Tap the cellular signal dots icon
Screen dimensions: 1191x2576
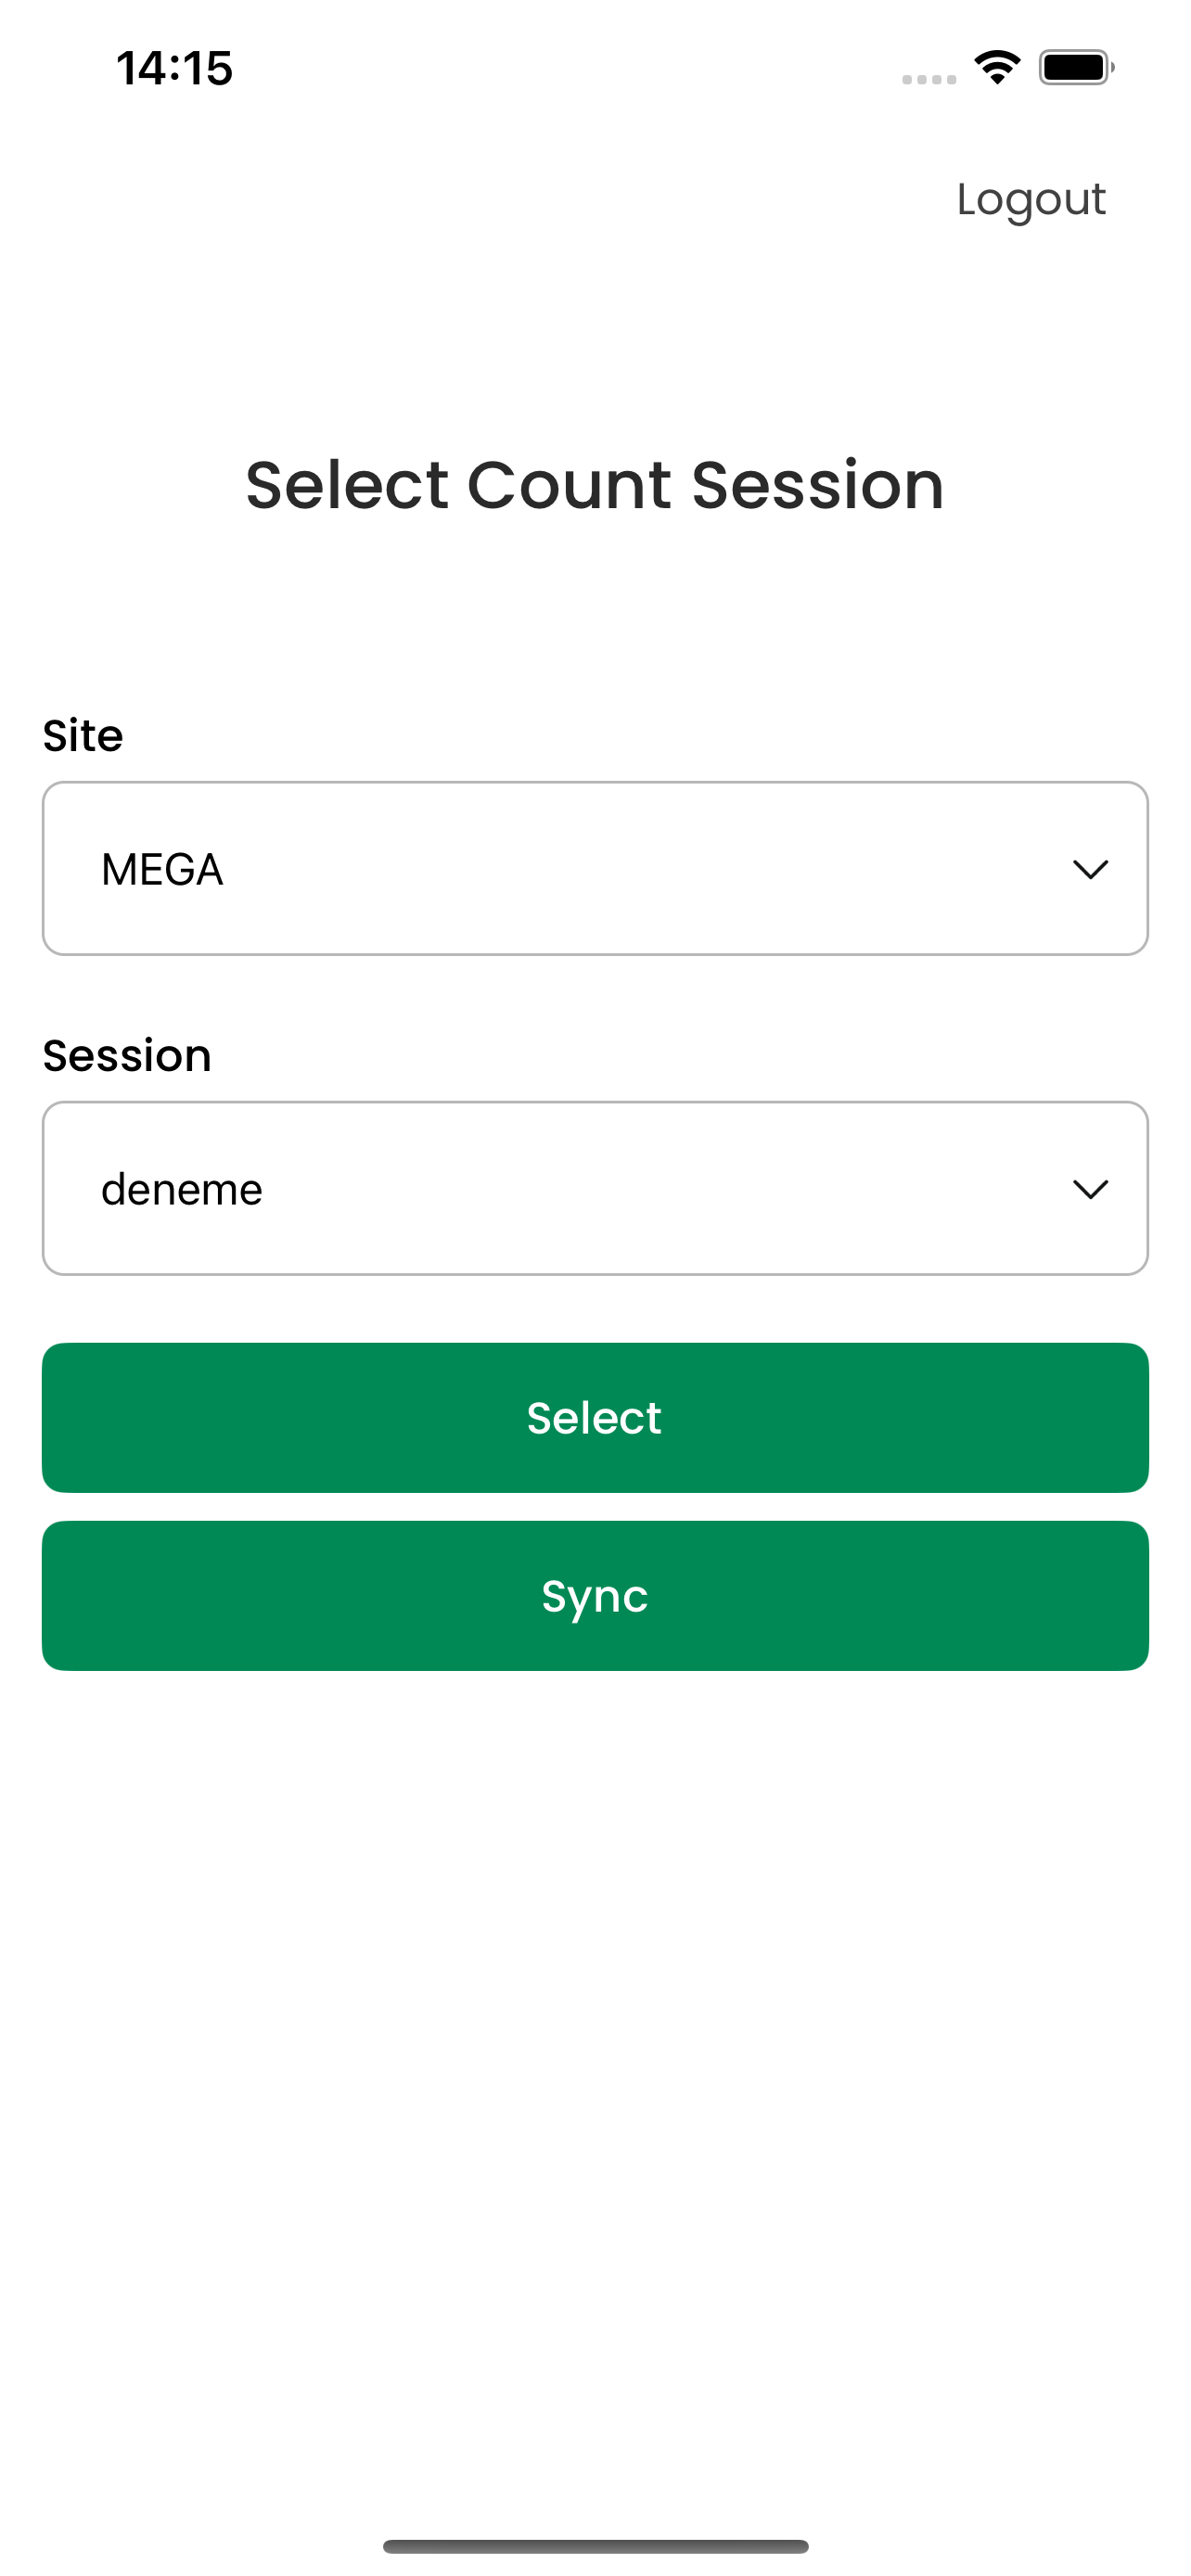[x=929, y=79]
